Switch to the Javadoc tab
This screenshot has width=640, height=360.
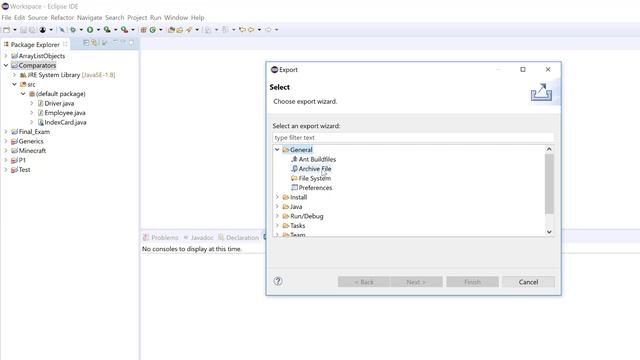tap(198, 238)
